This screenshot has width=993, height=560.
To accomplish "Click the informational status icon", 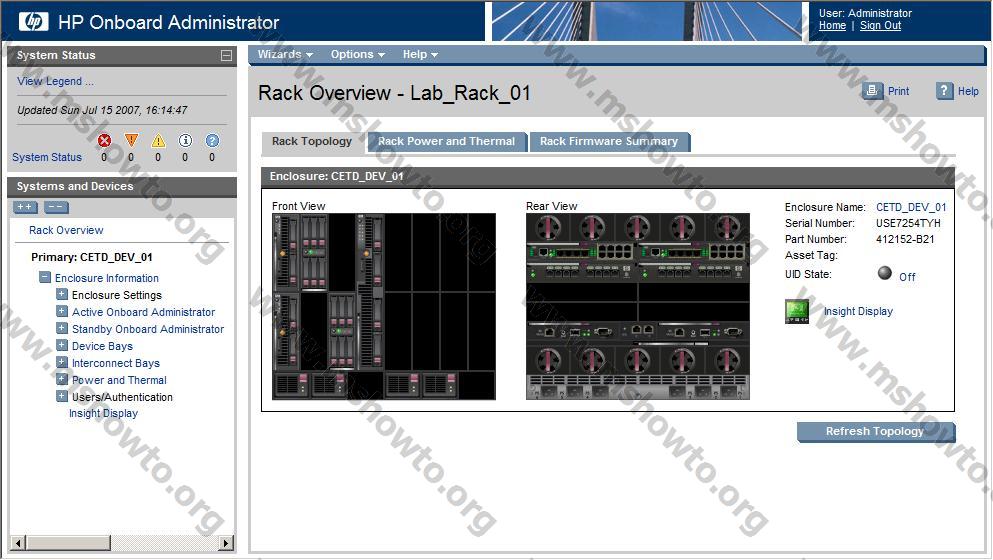I will [185, 141].
